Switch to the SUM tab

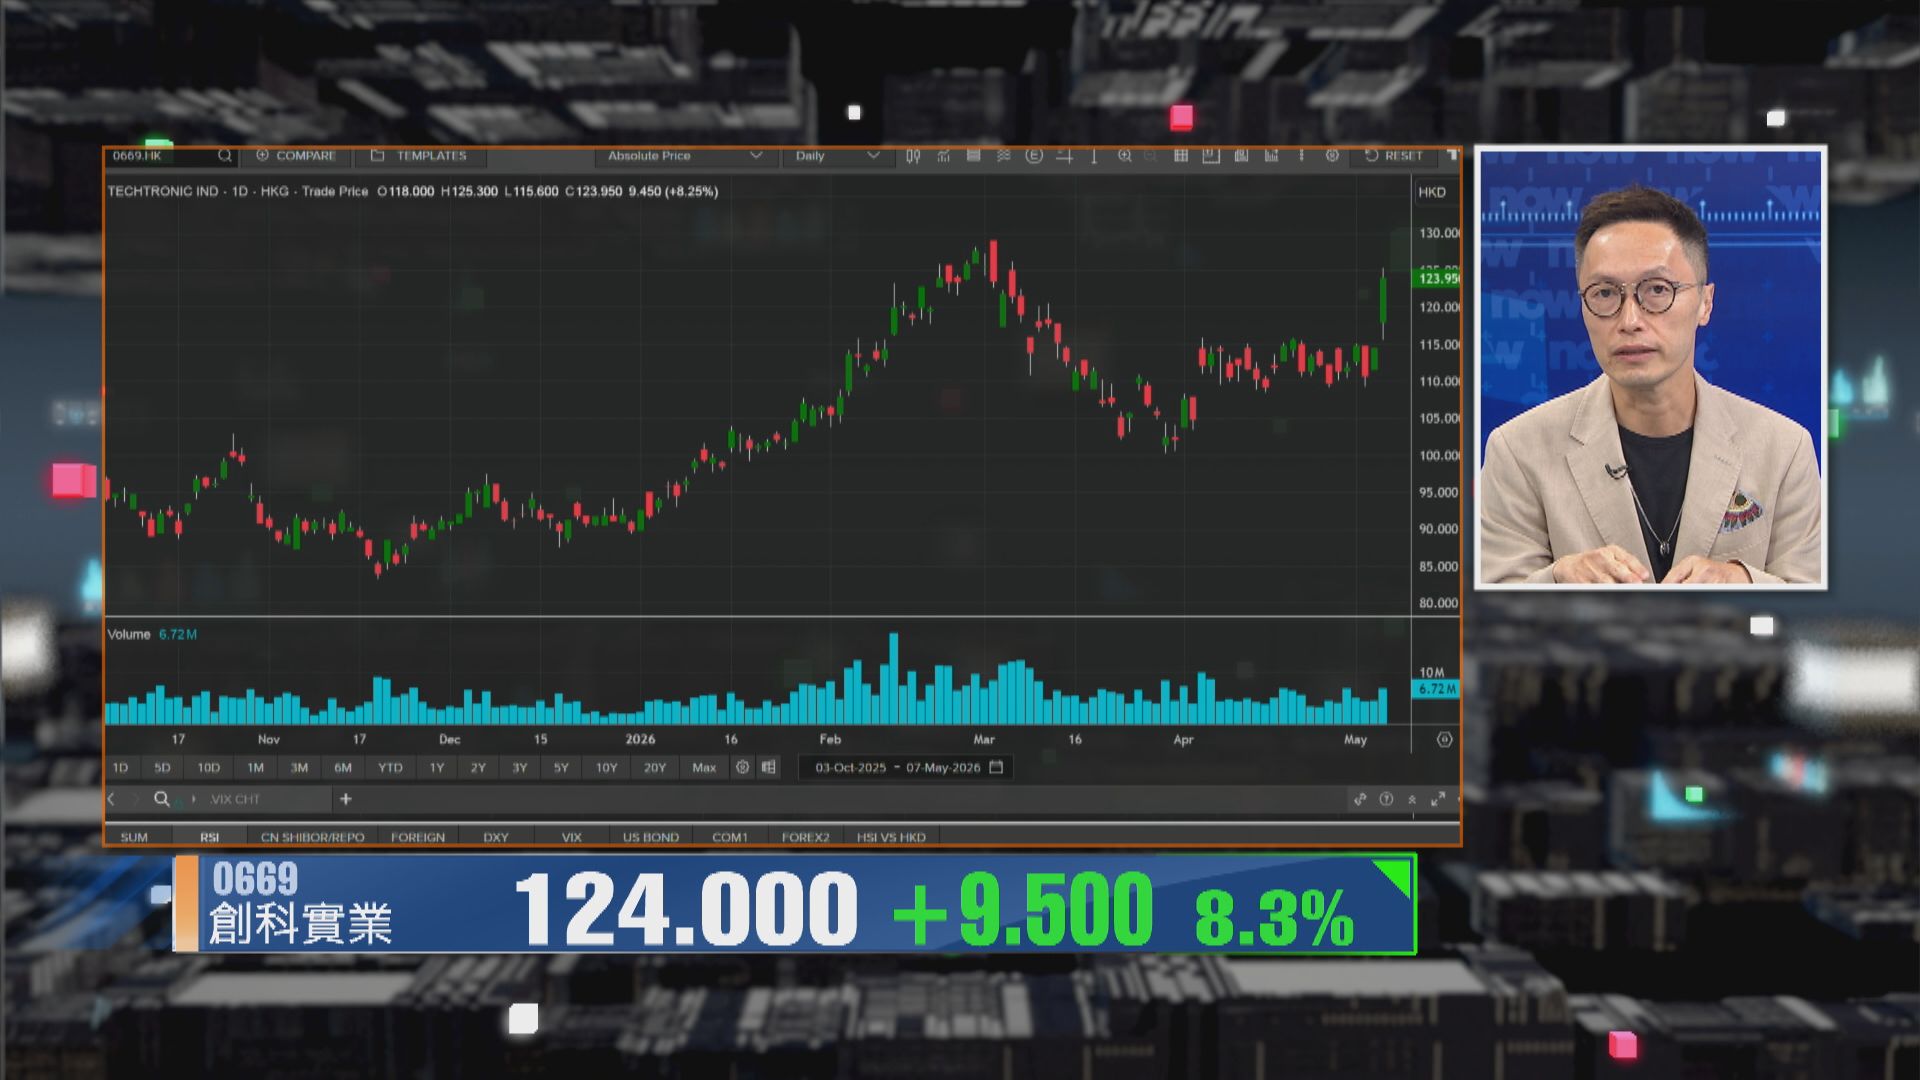click(x=134, y=837)
